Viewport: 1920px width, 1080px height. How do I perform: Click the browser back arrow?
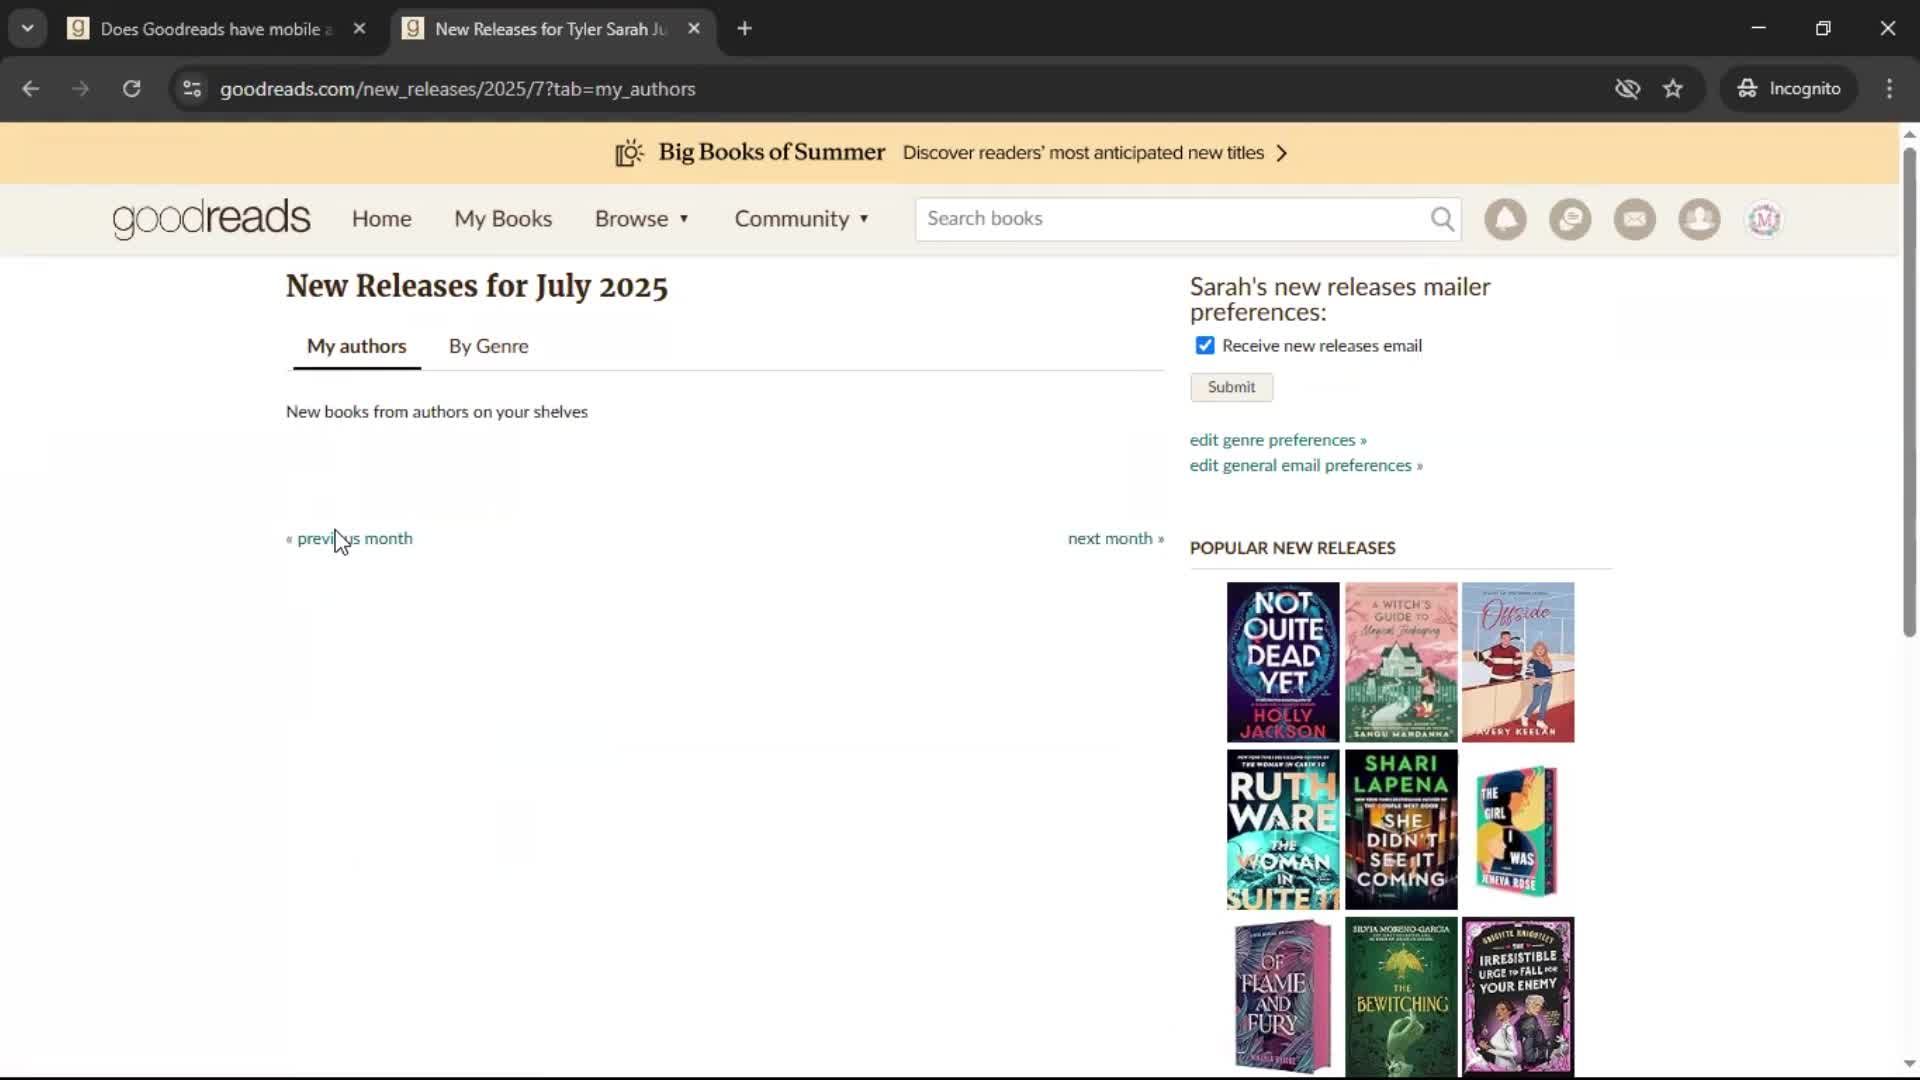click(30, 89)
